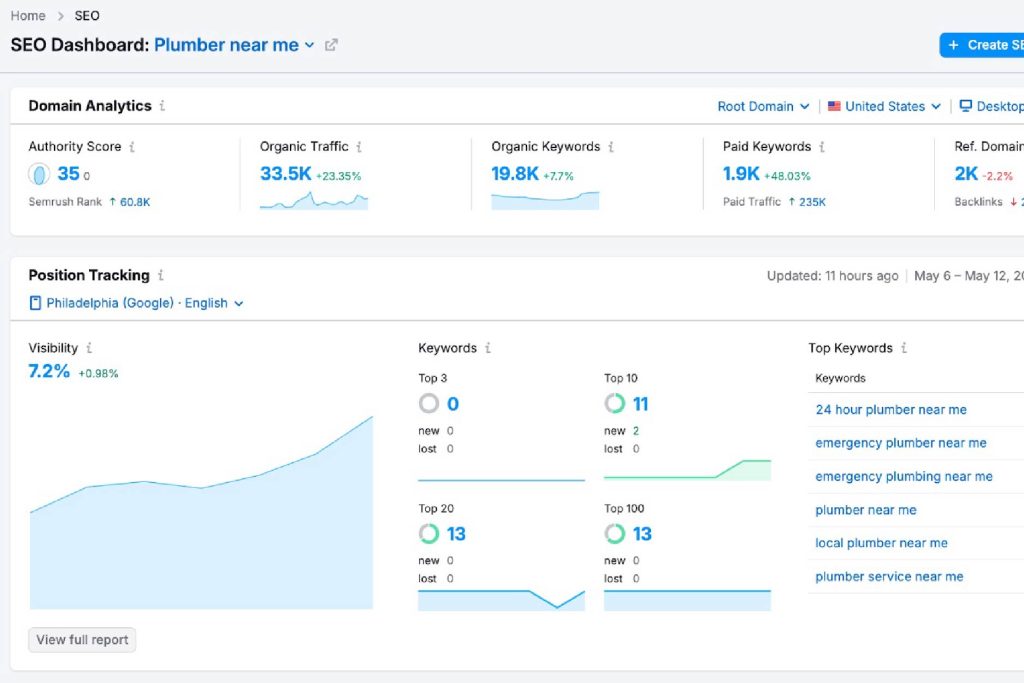This screenshot has width=1024, height=683.
Task: Click the Visibility value 7.2%
Action: (49, 371)
